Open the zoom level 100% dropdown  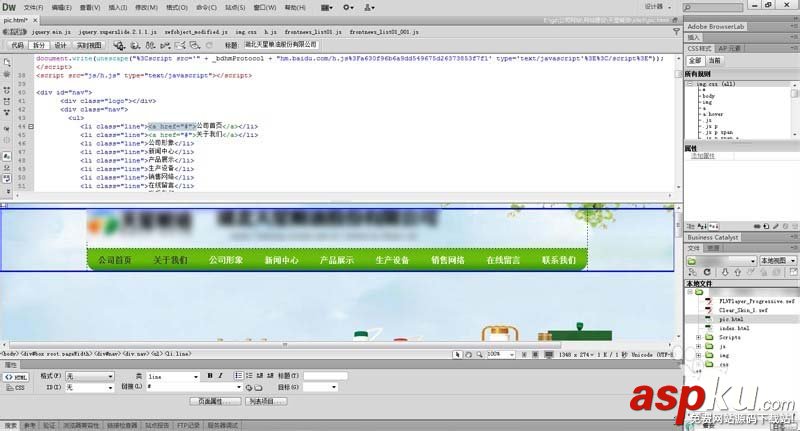pos(501,354)
